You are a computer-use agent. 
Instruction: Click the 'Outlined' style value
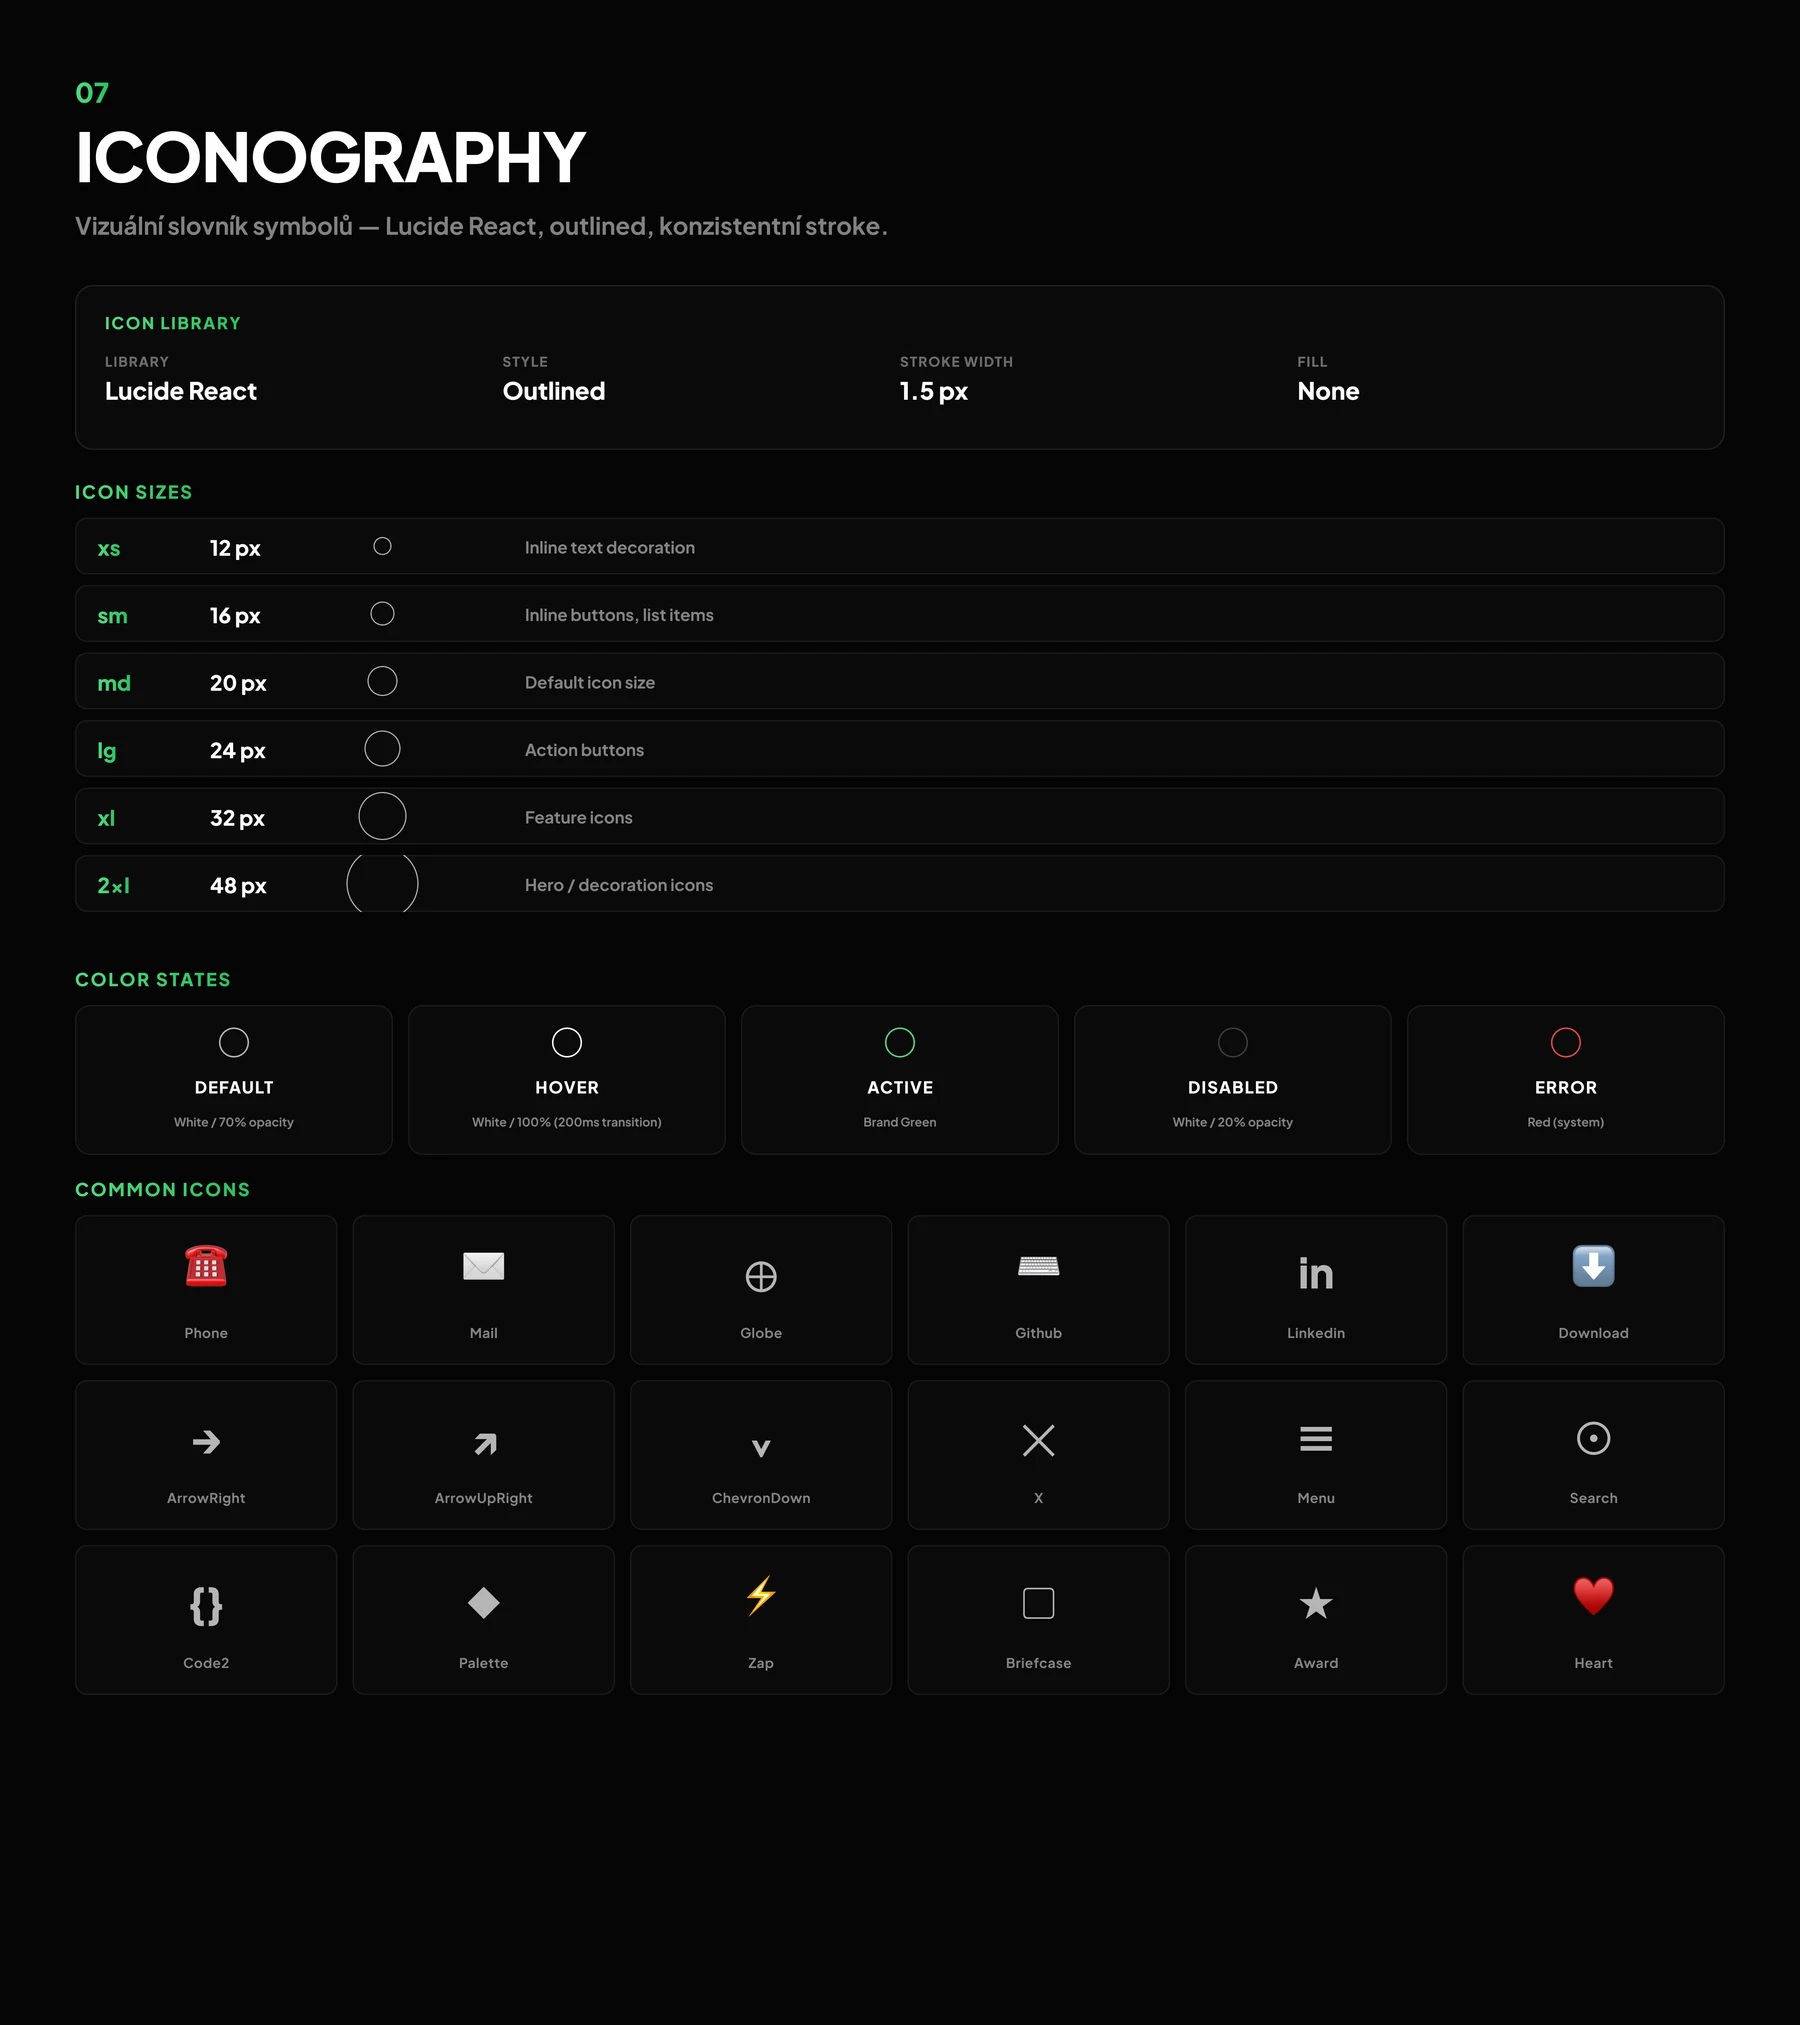click(554, 391)
